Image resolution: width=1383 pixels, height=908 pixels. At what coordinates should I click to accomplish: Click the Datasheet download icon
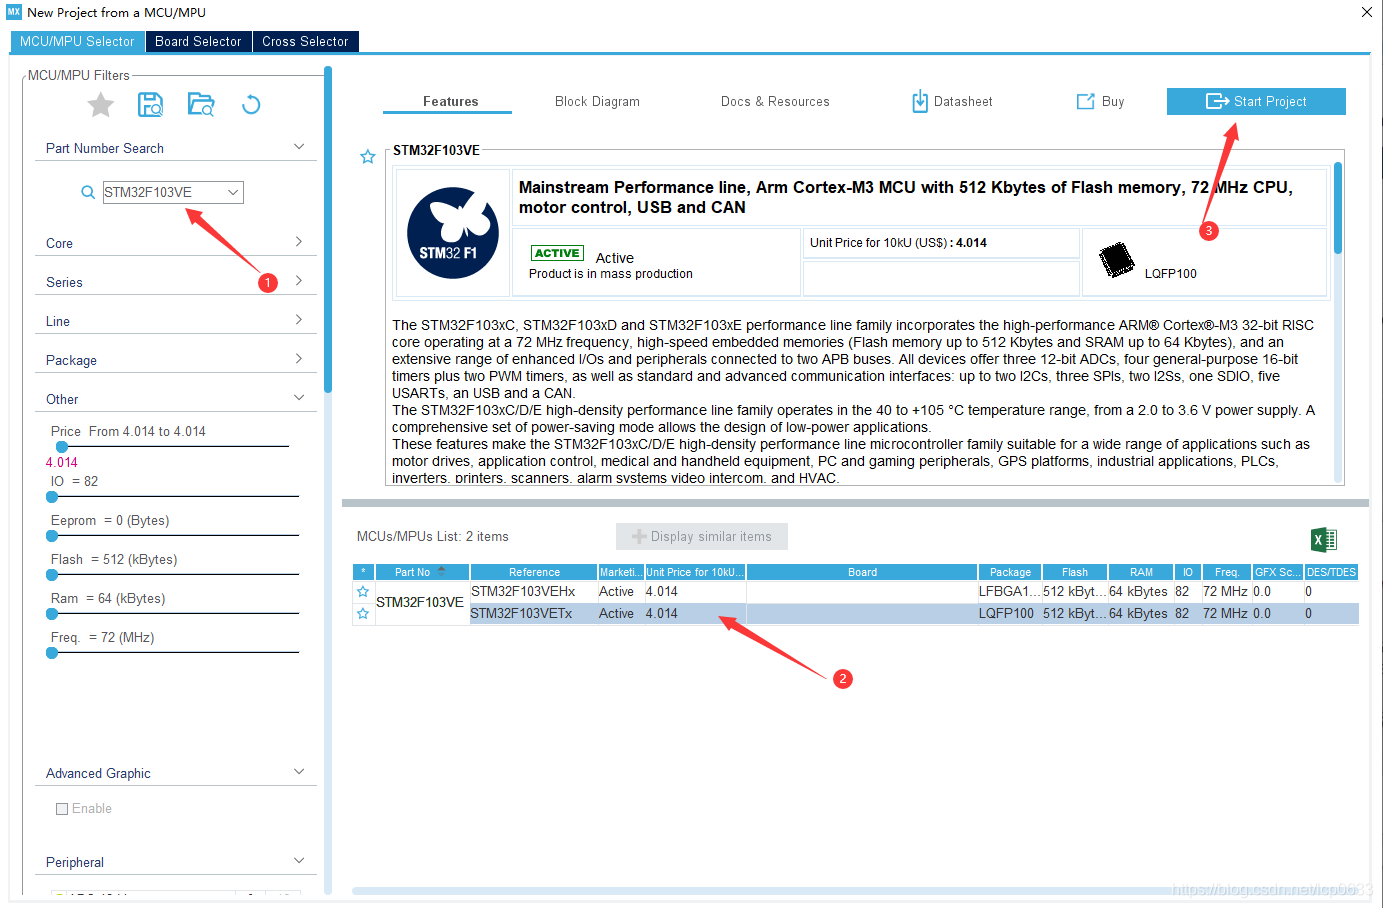[920, 101]
